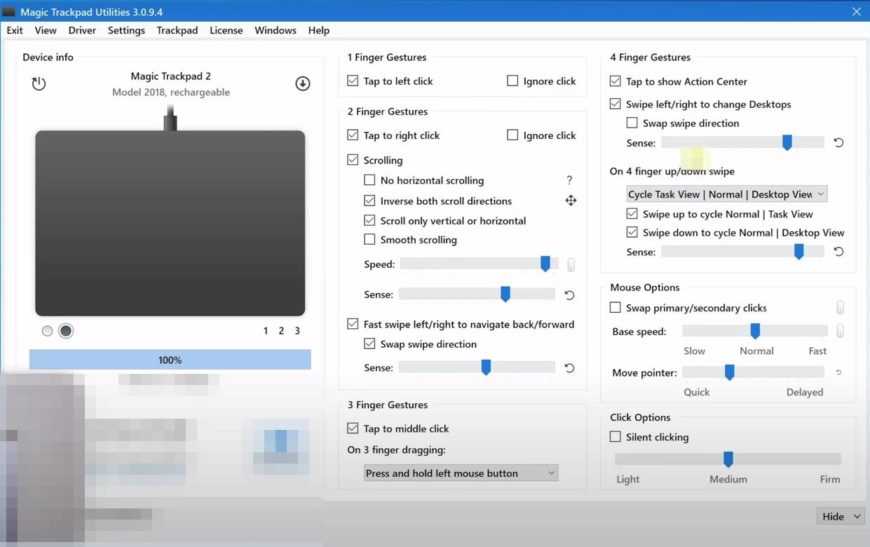
Task: Expand the 3 finger dragging dropdown
Action: (x=460, y=473)
